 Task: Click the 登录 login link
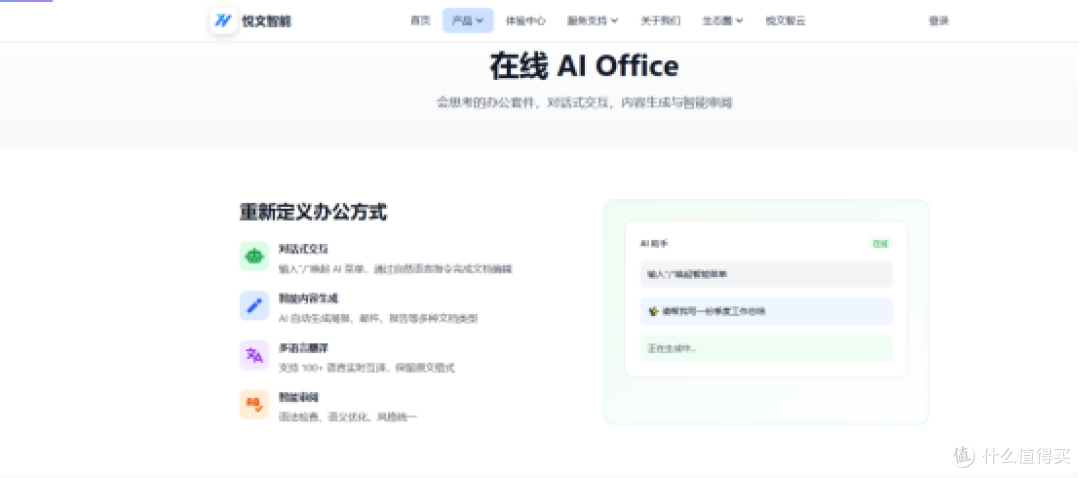[x=939, y=21]
